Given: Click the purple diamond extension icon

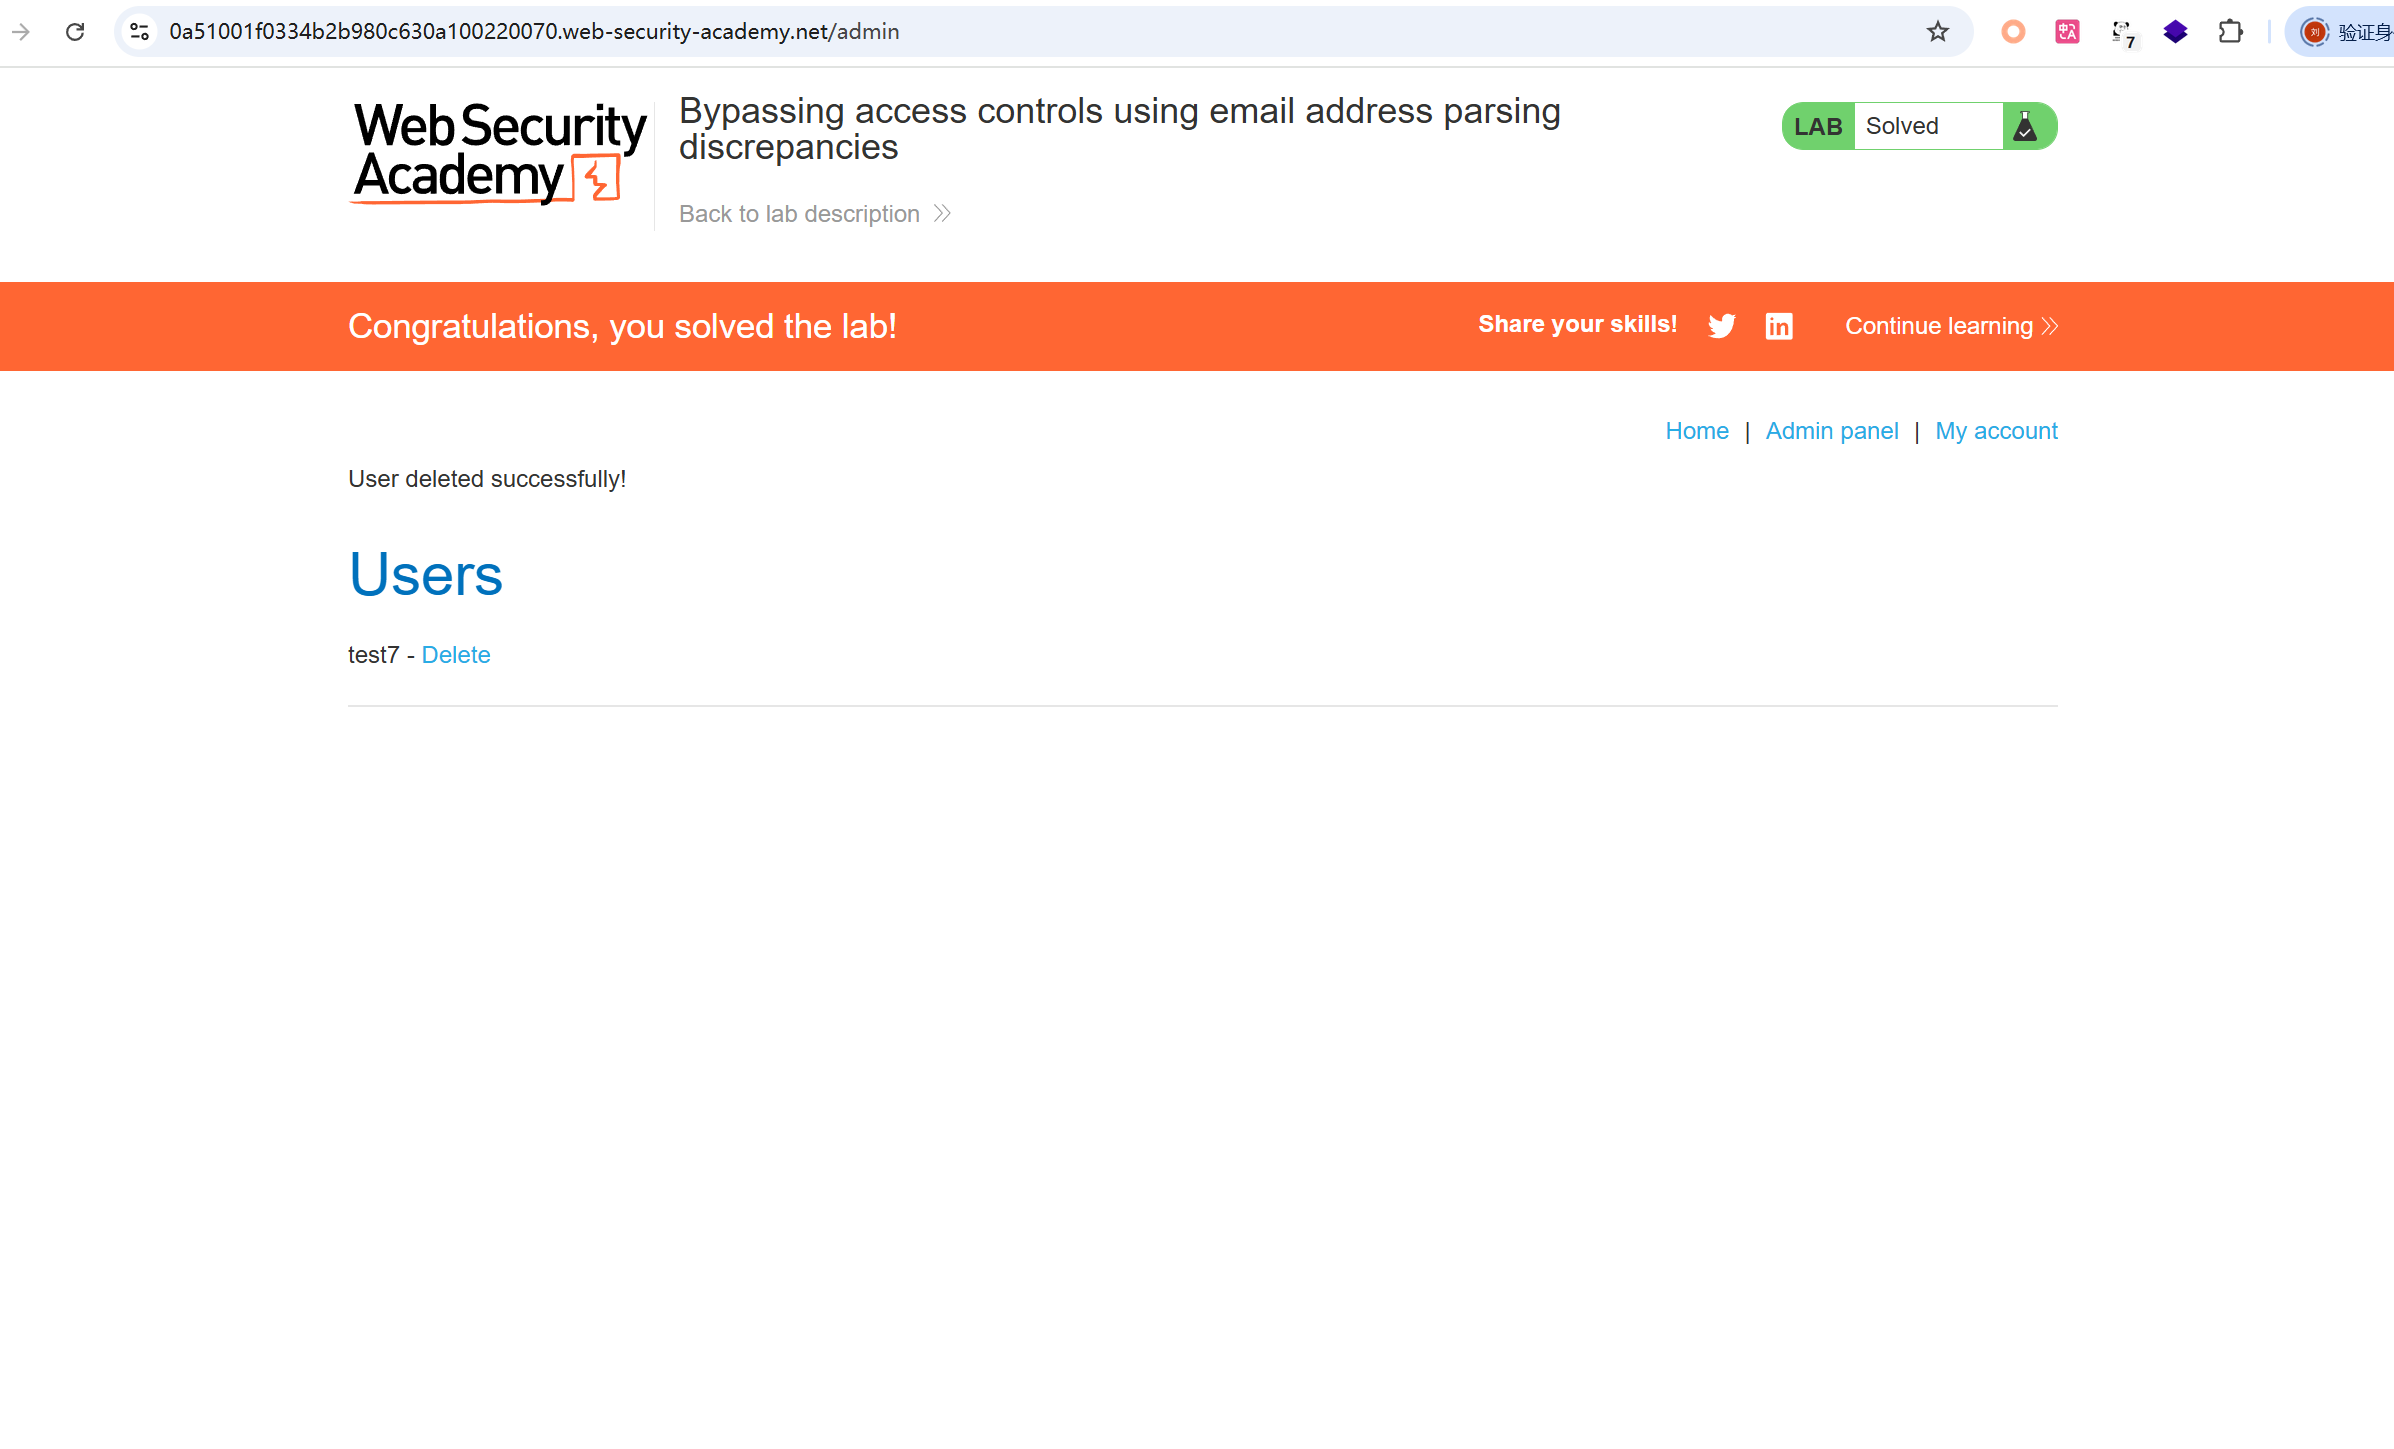Looking at the screenshot, I should tap(2175, 32).
